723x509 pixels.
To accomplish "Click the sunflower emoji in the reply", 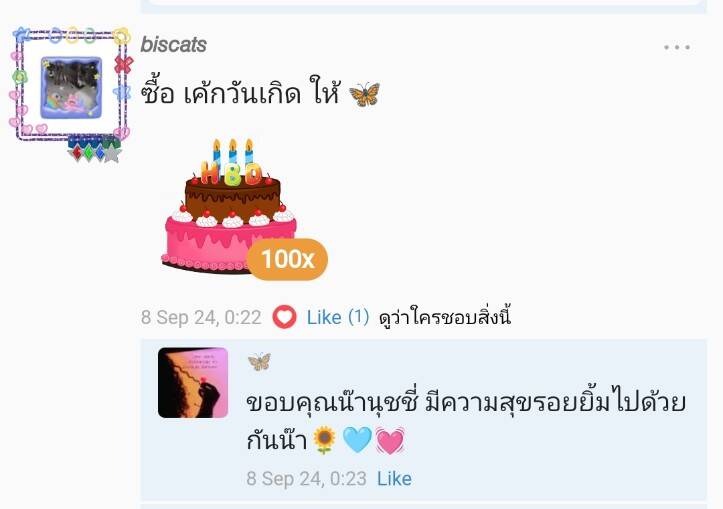I will tap(325, 440).
